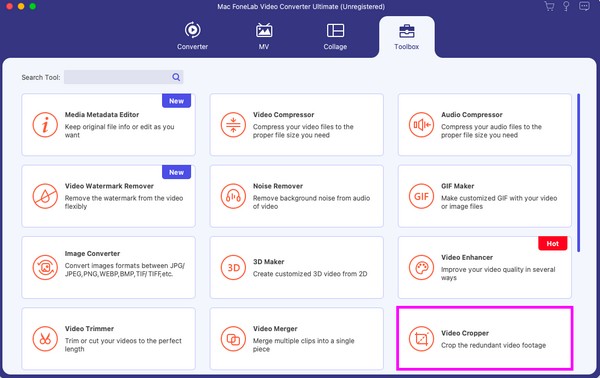Click "Improve your video quality" description
This screenshot has height=378, width=600.
point(498,274)
